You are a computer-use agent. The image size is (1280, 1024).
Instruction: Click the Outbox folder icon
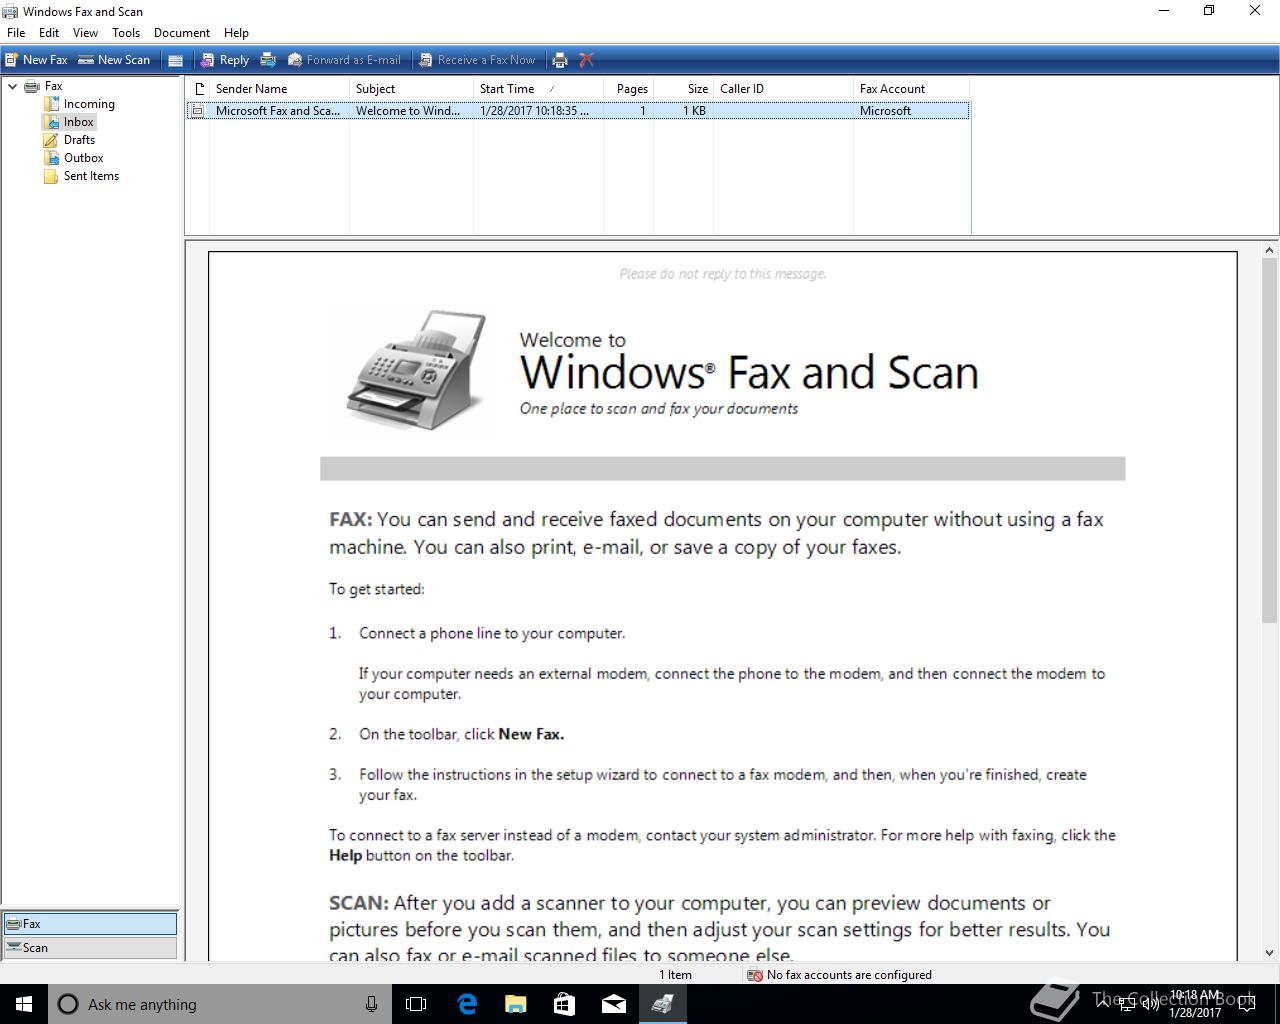(51, 158)
